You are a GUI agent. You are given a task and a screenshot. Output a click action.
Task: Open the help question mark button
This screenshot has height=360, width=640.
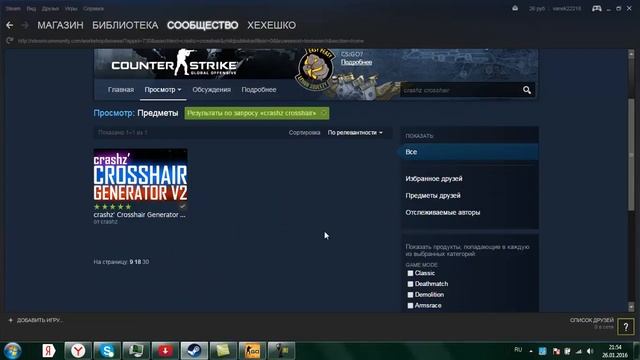626,326
